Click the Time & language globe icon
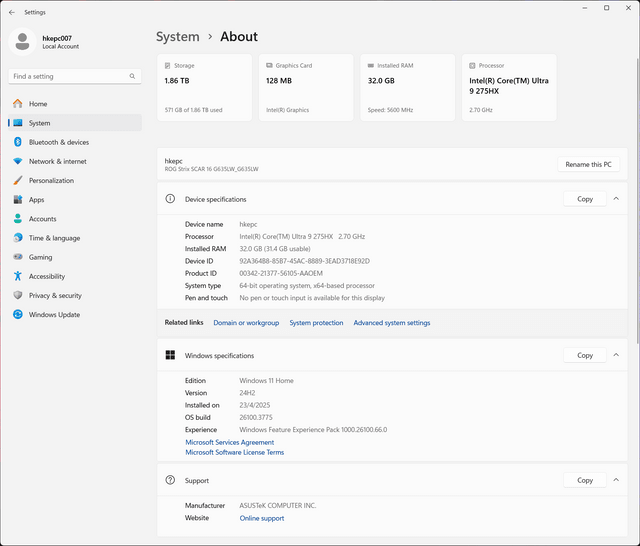640x546 pixels. pyautogui.click(x=18, y=238)
